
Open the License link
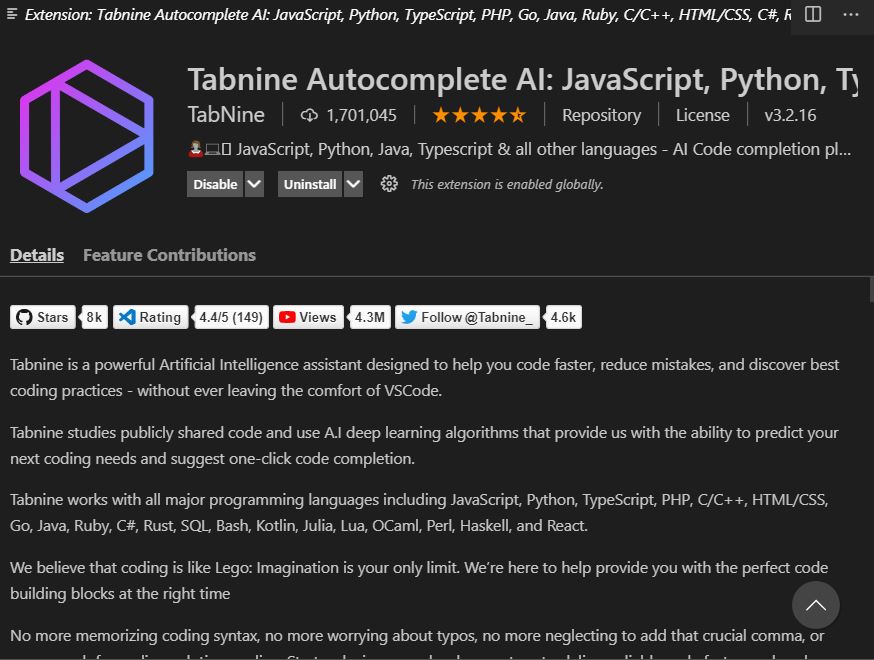pyautogui.click(x=702, y=115)
